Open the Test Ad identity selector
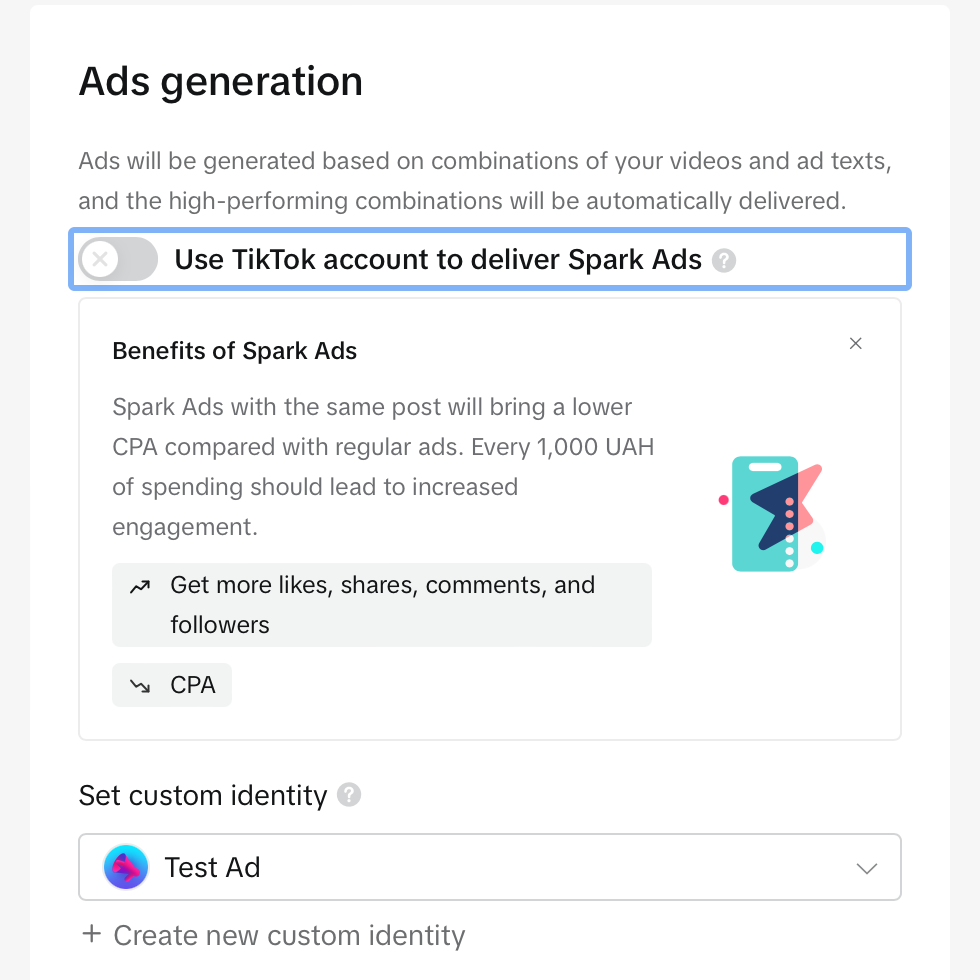Image resolution: width=980 pixels, height=980 pixels. (x=489, y=867)
